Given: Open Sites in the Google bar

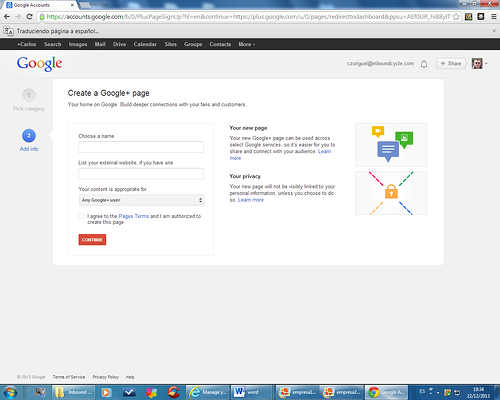Looking at the screenshot, I should [171, 44].
